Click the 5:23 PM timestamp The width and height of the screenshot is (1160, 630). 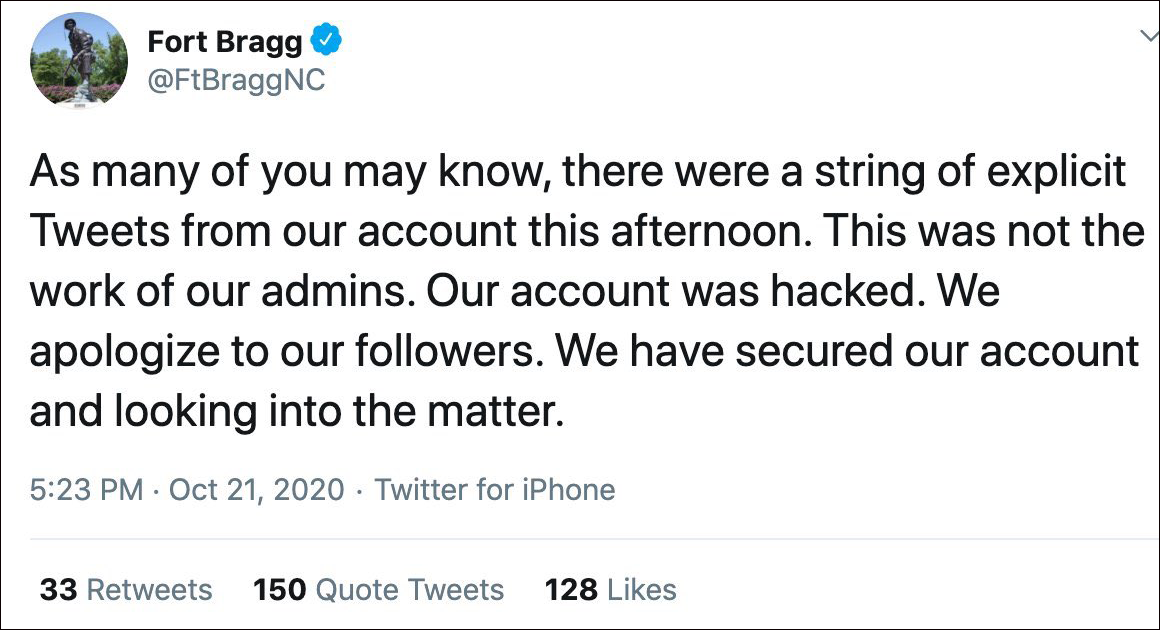[87, 490]
